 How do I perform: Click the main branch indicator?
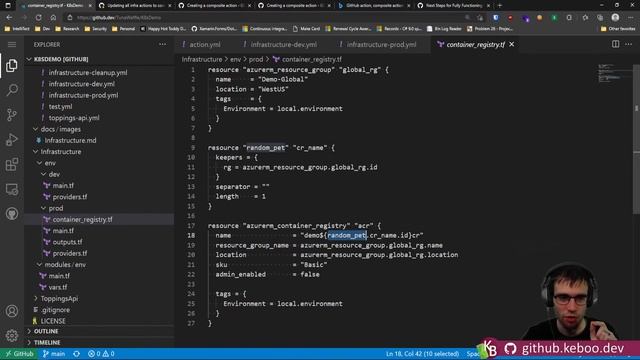coord(54,354)
